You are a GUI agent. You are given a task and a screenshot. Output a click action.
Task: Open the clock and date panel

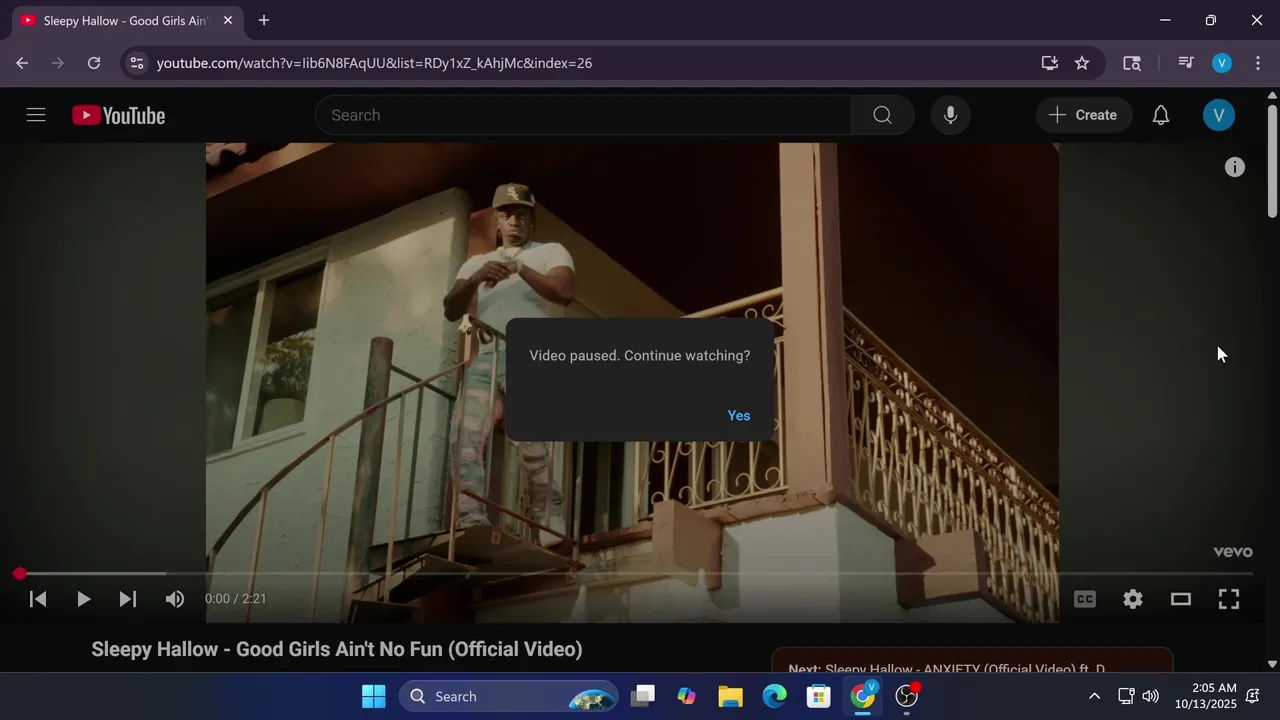(x=1206, y=696)
